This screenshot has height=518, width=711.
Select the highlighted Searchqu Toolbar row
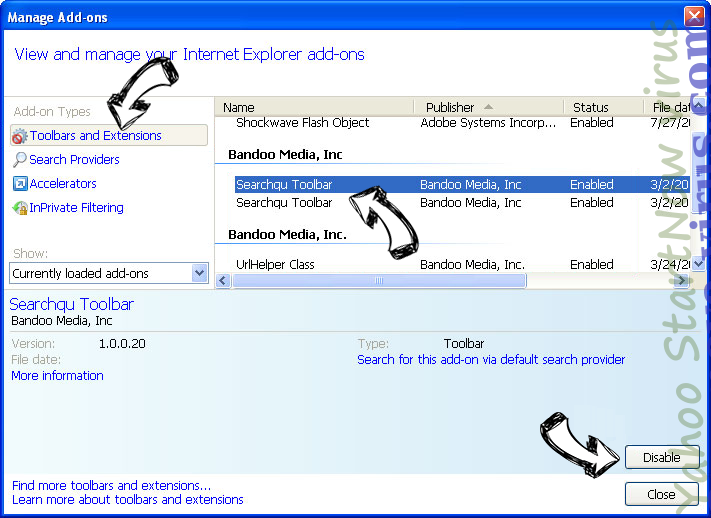click(463, 184)
